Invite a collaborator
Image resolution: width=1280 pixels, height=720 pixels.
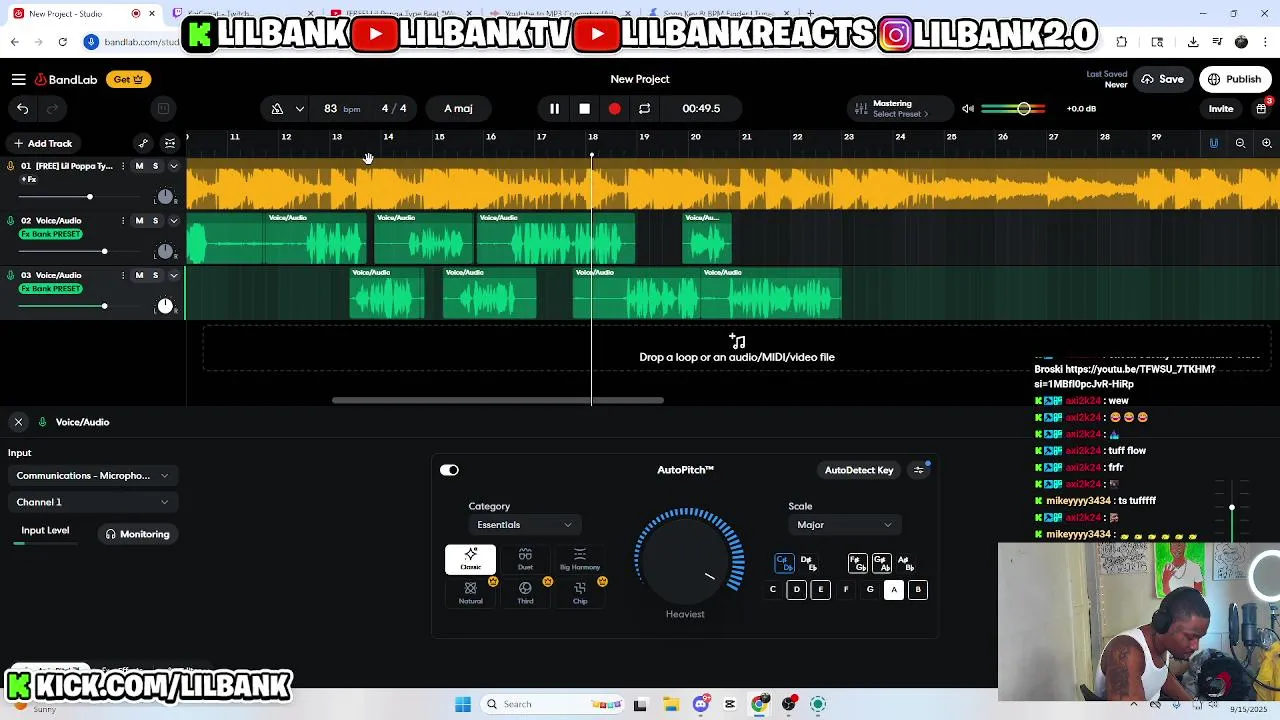(1221, 108)
